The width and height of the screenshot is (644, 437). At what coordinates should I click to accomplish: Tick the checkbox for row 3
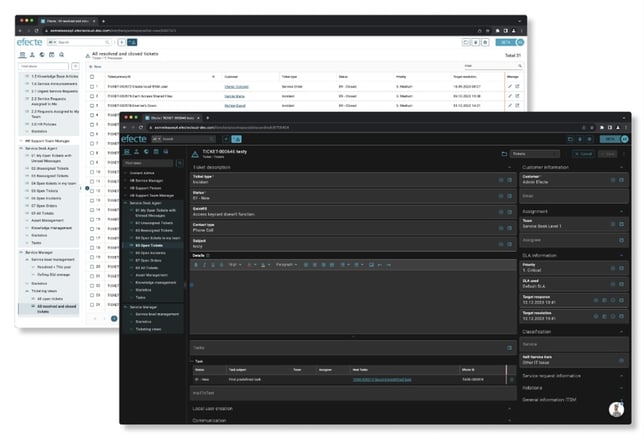point(92,106)
